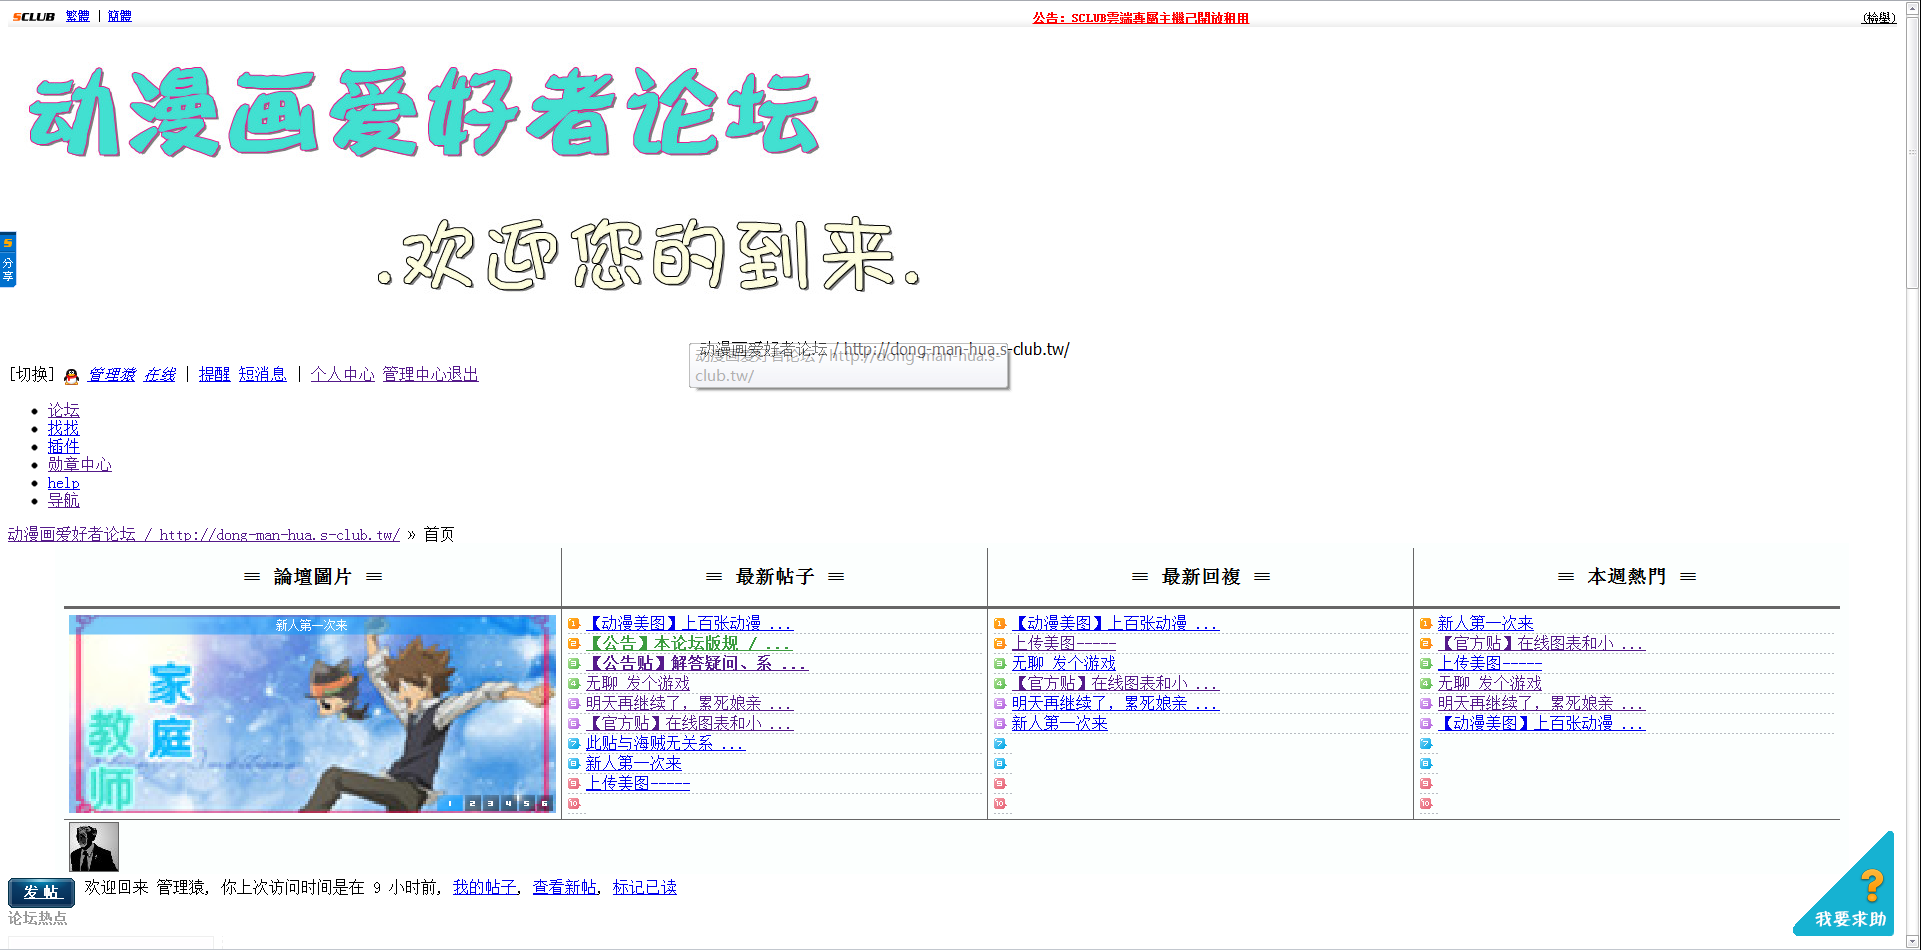Open 【动漫美图】上百张动漫 in 最新帖子
Image resolution: width=1921 pixels, height=950 pixels.
689,623
